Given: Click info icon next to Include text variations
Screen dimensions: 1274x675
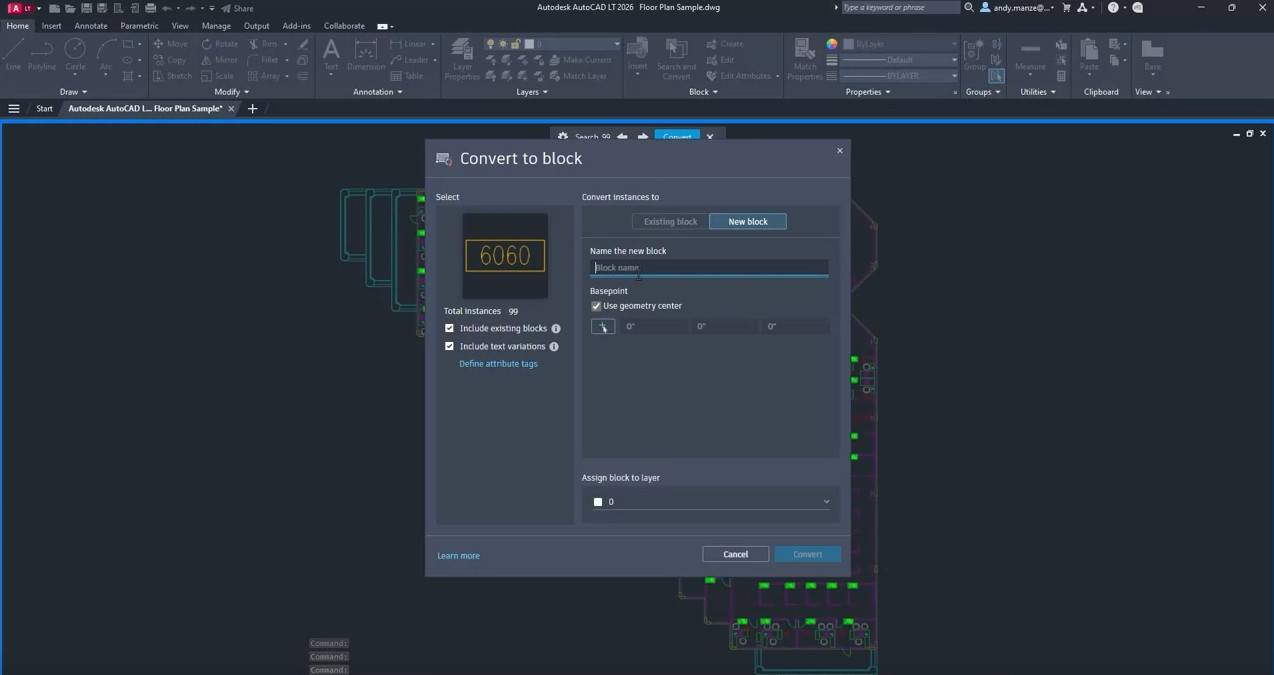Looking at the screenshot, I should click(554, 346).
